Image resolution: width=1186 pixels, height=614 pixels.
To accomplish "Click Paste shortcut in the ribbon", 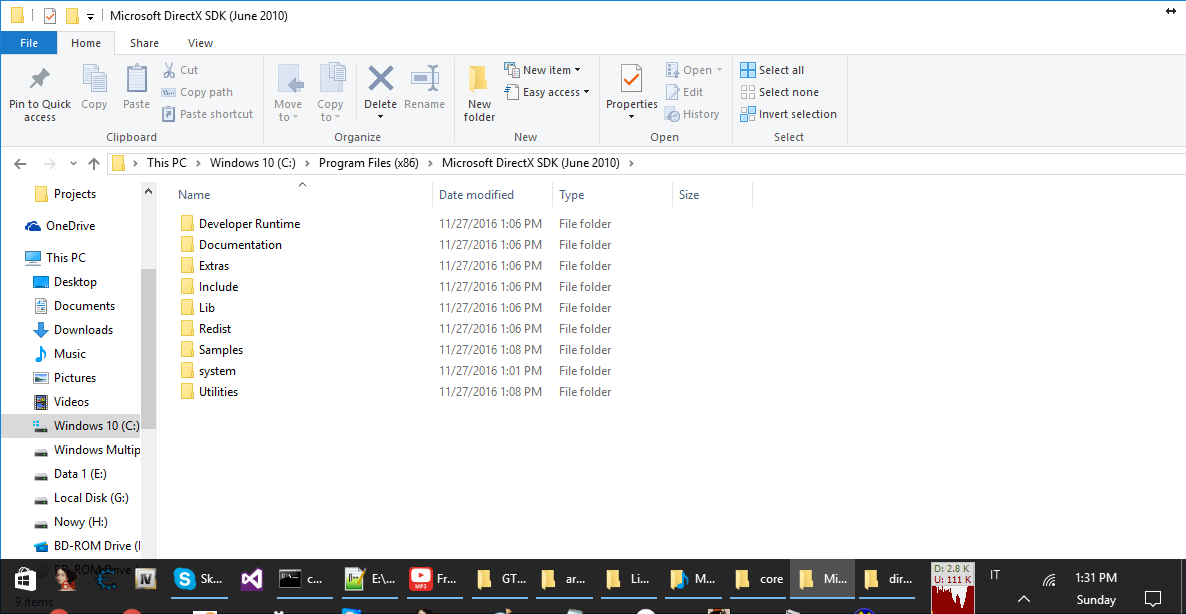I will tap(208, 114).
